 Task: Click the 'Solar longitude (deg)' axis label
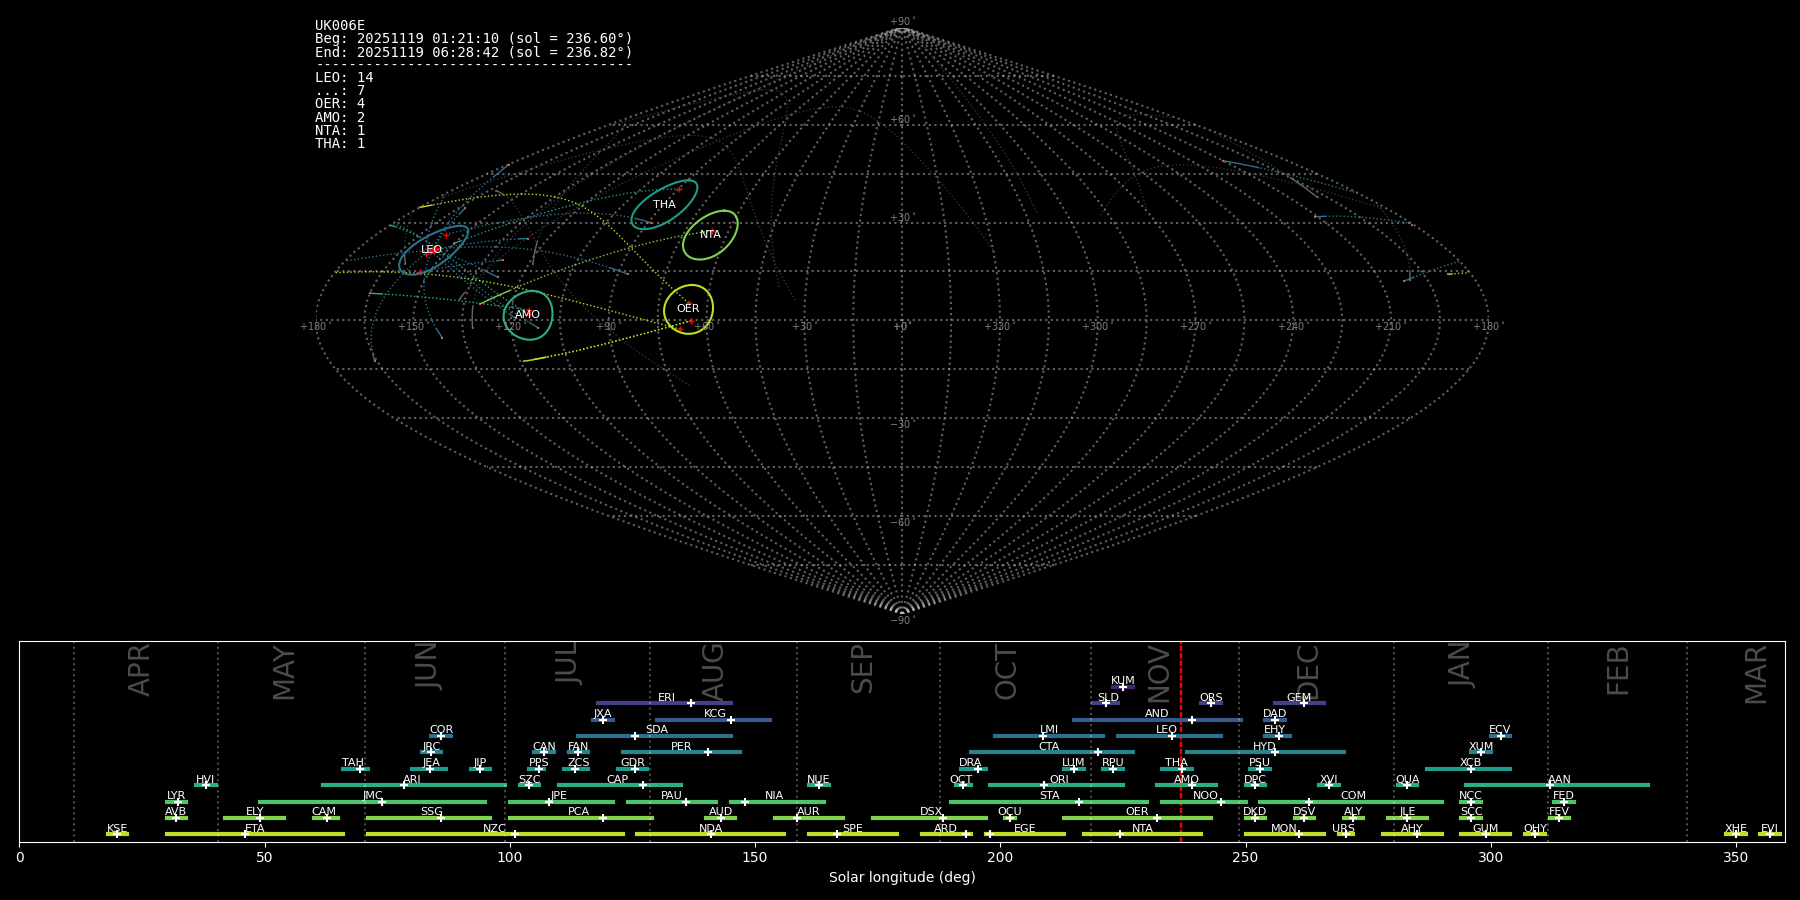(902, 878)
